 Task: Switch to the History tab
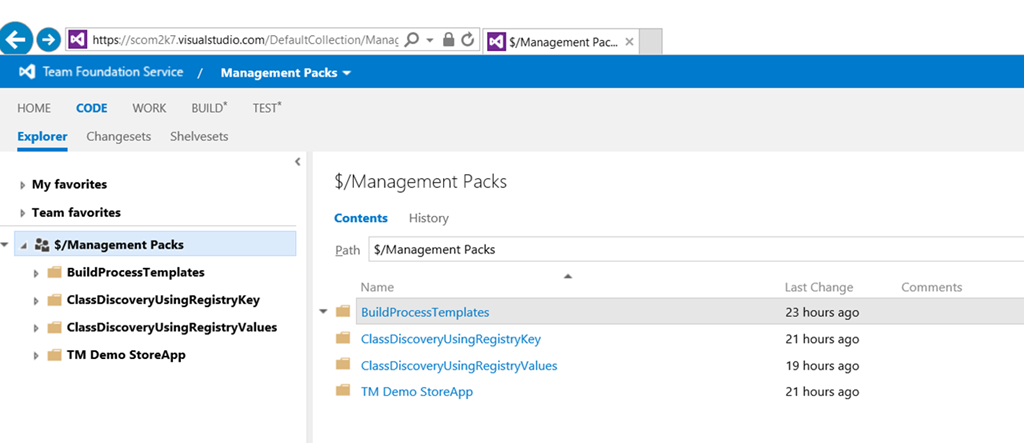(x=428, y=218)
